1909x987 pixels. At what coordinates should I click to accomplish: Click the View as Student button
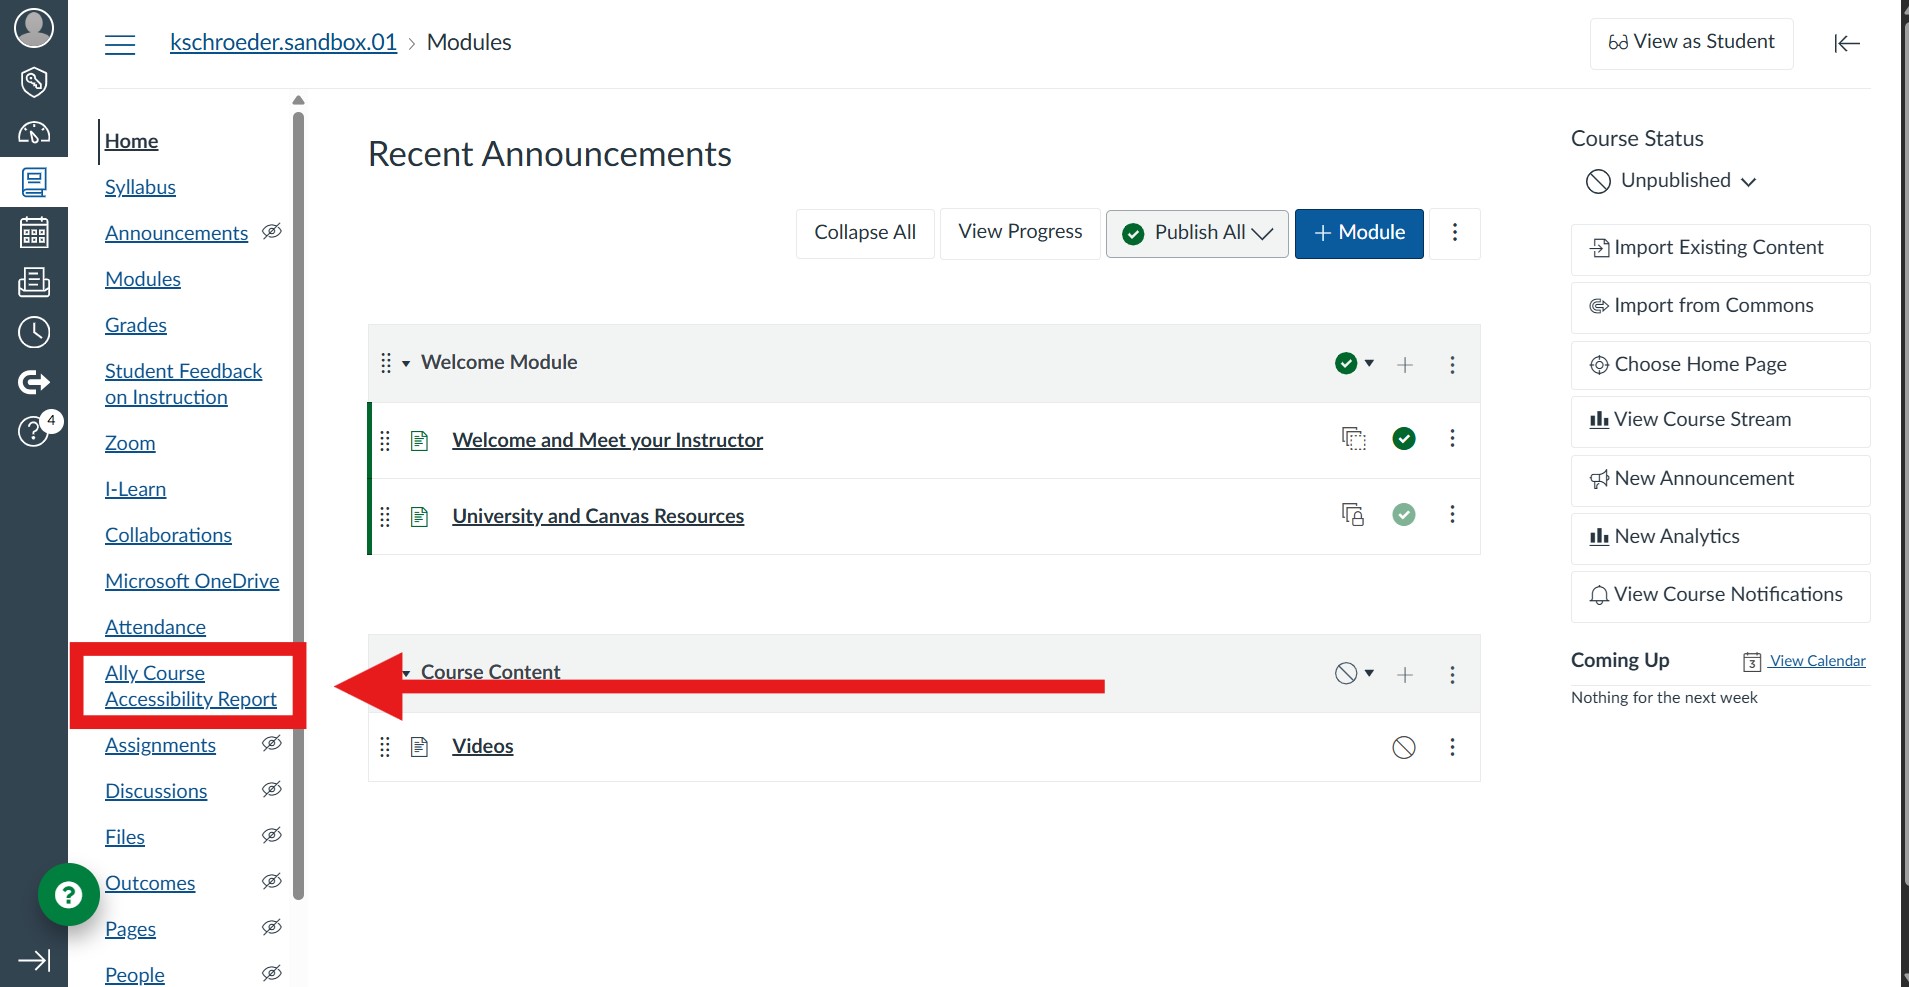(x=1691, y=42)
